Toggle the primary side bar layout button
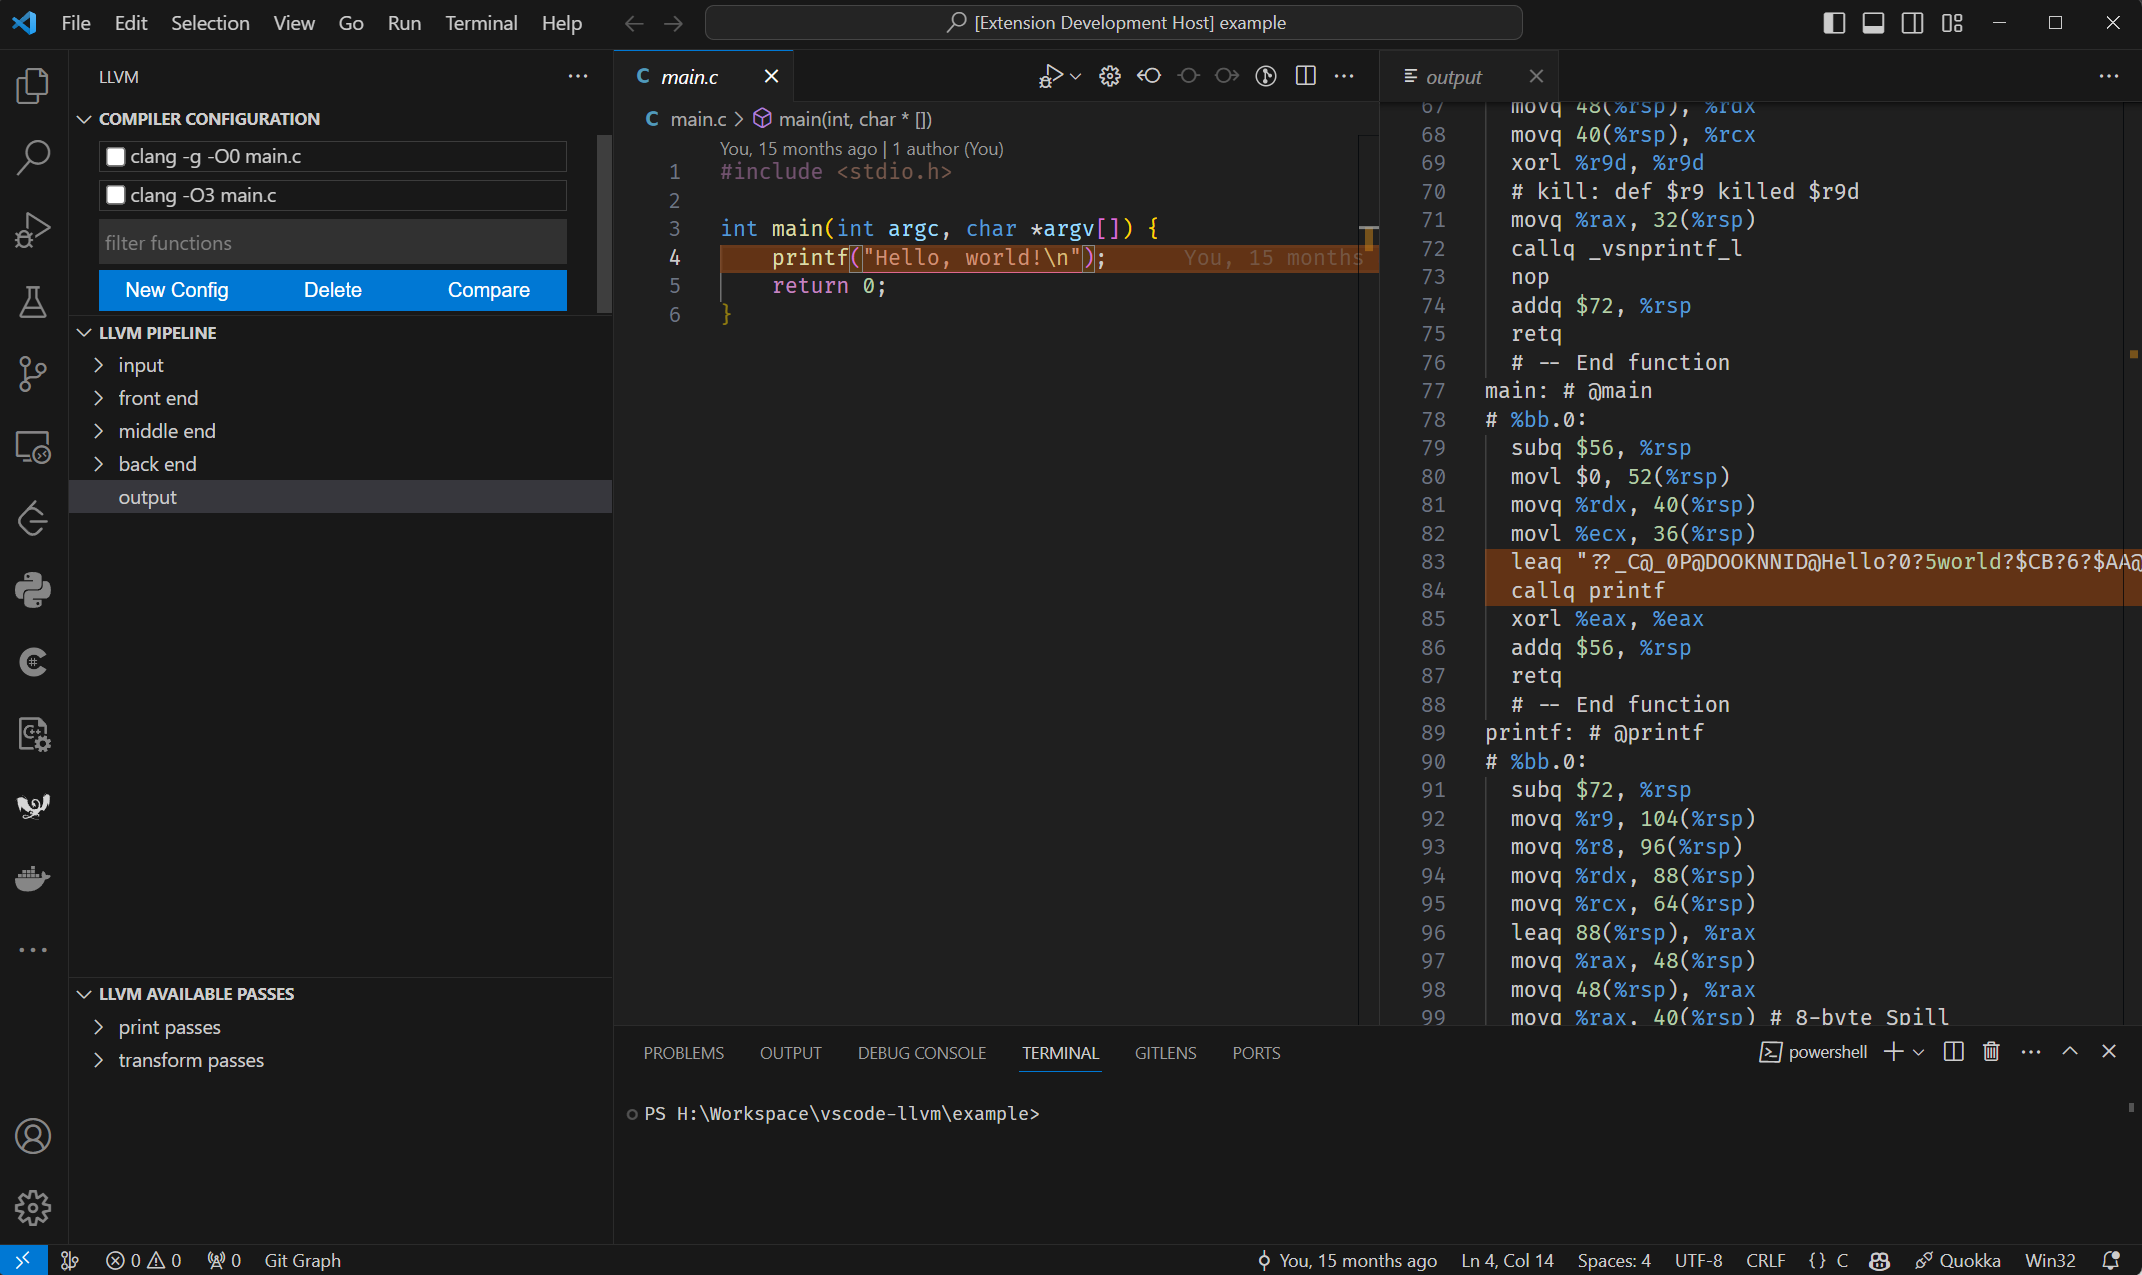 1834,23
